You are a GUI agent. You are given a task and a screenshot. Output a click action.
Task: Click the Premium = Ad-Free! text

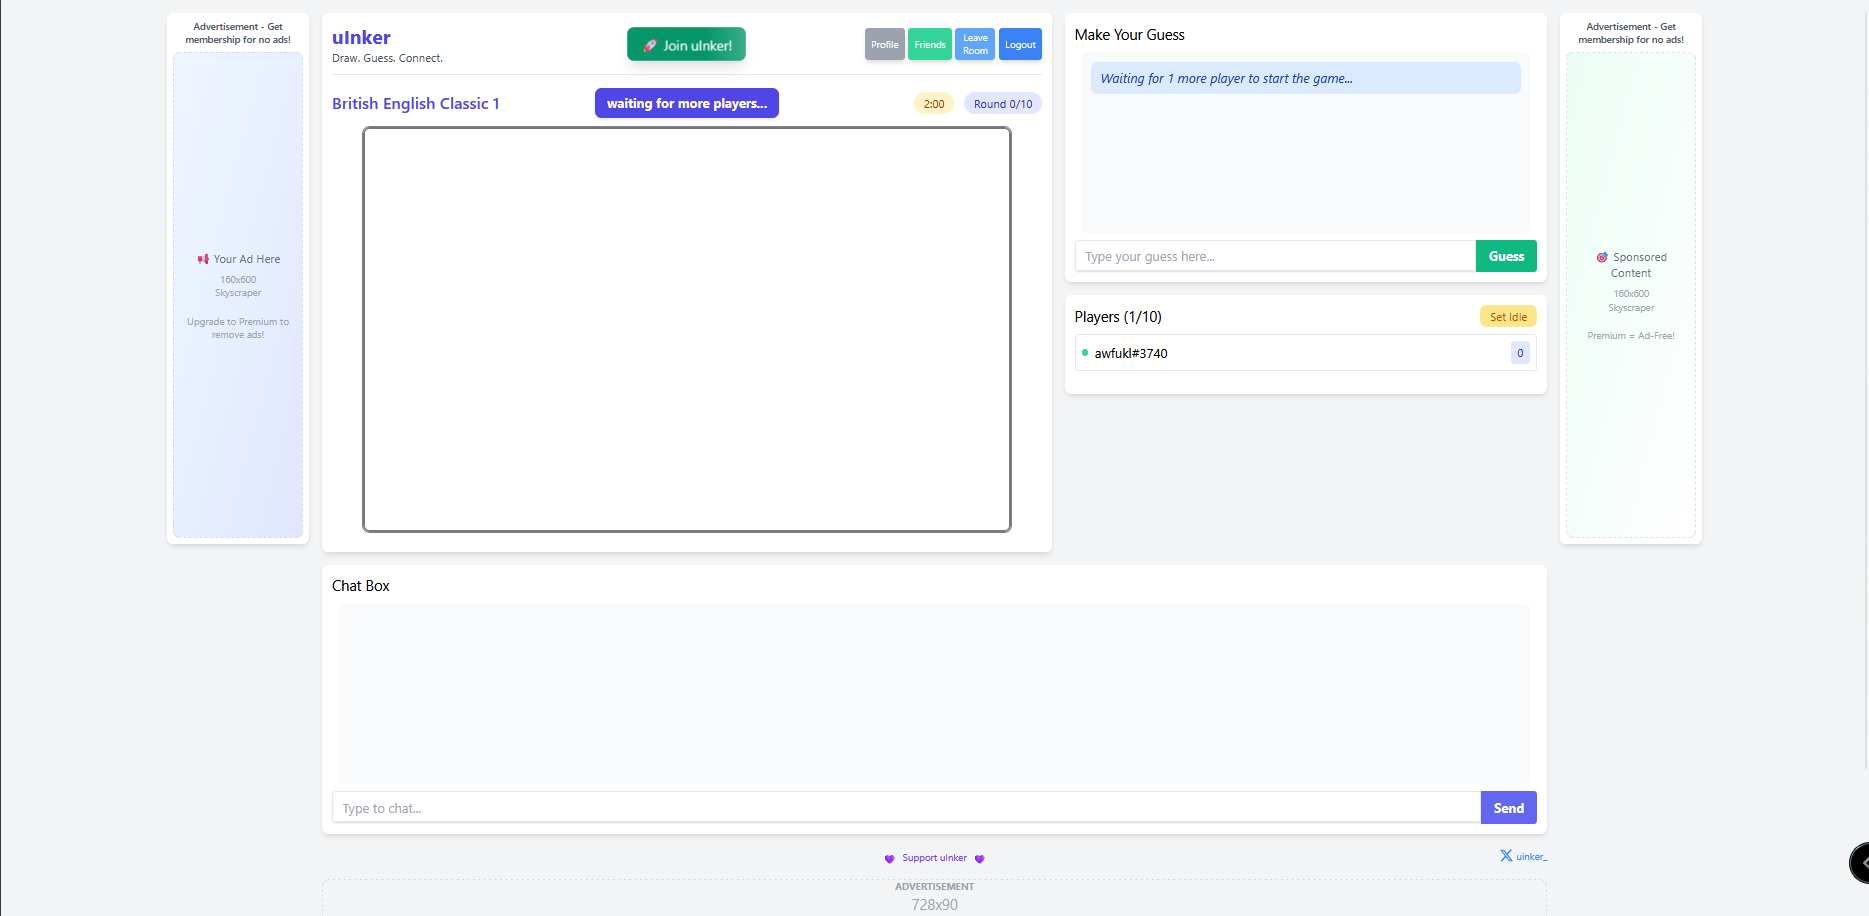pyautogui.click(x=1631, y=335)
